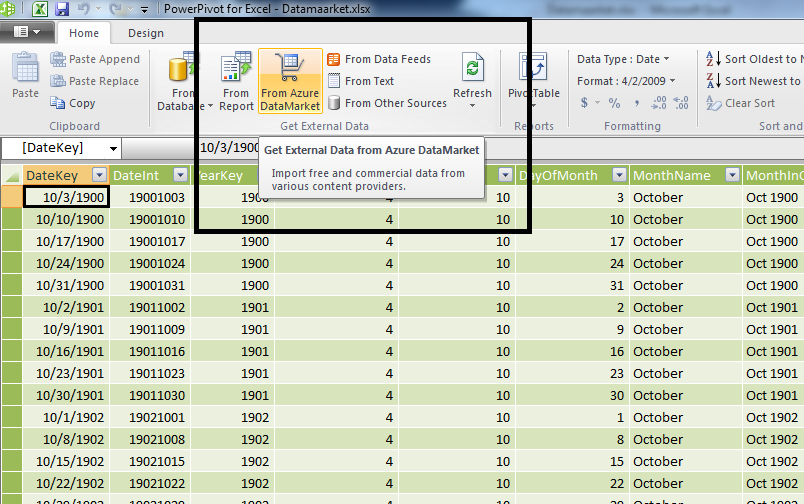
Task: Clear Sort on the column
Action: coord(740,103)
